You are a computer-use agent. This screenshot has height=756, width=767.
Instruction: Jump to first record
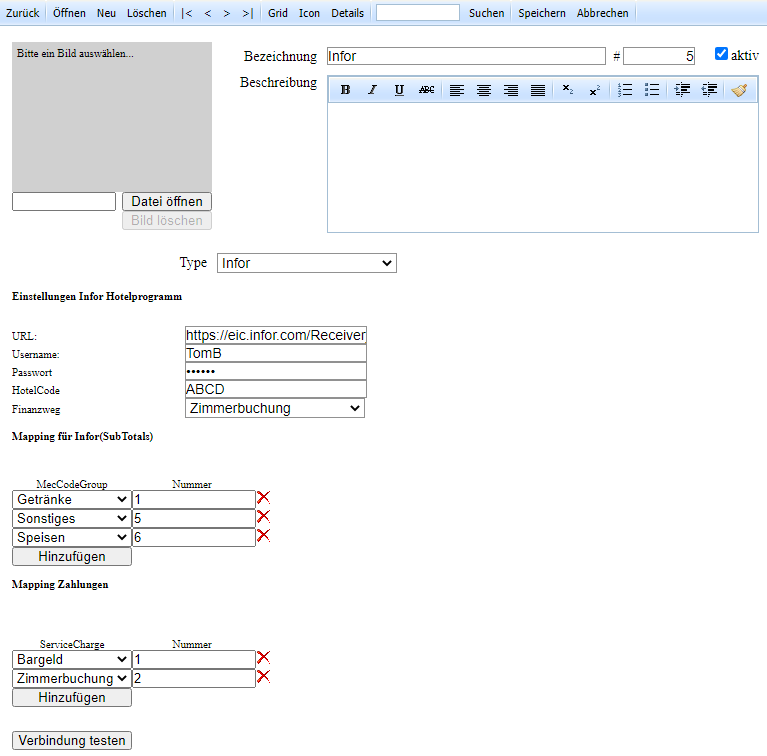pyautogui.click(x=186, y=13)
